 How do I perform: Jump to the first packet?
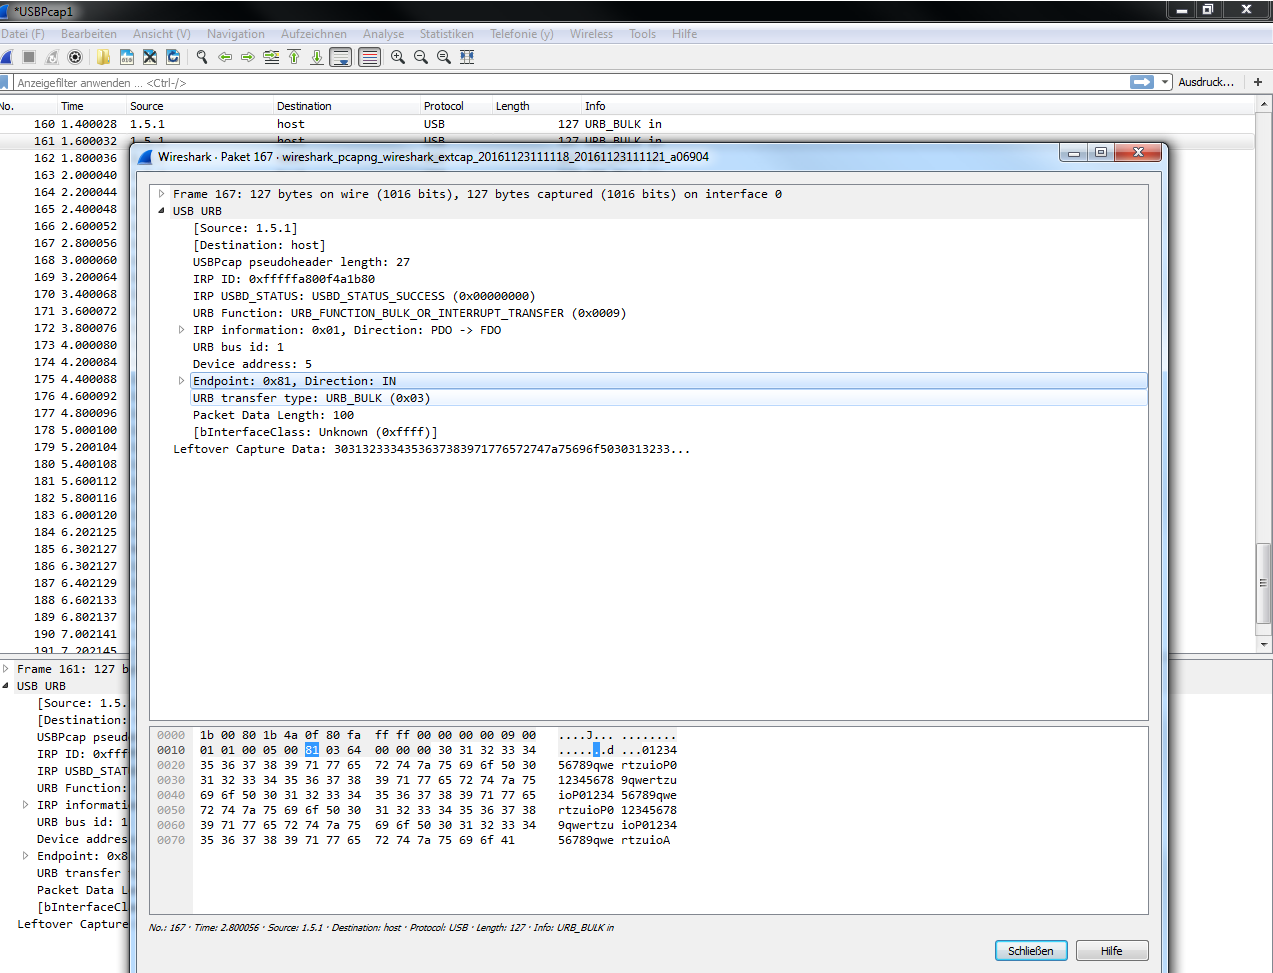pyautogui.click(x=294, y=57)
